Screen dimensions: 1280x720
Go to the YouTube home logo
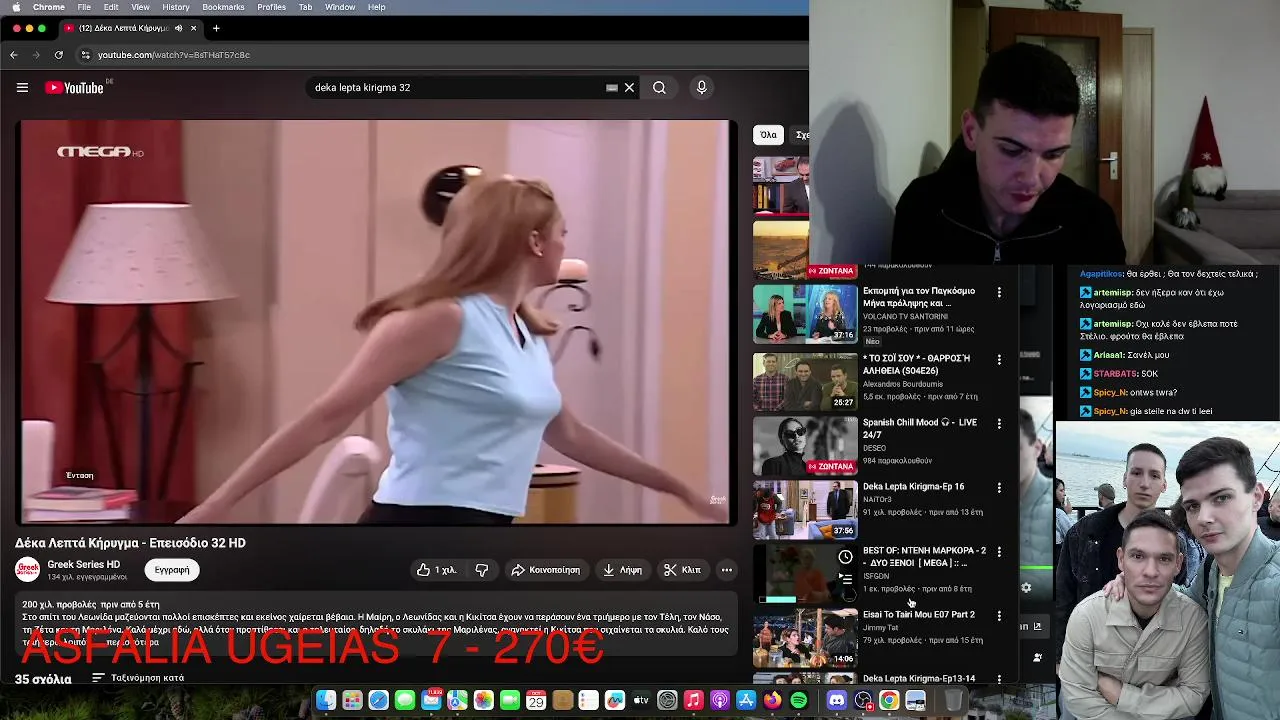tap(75, 87)
